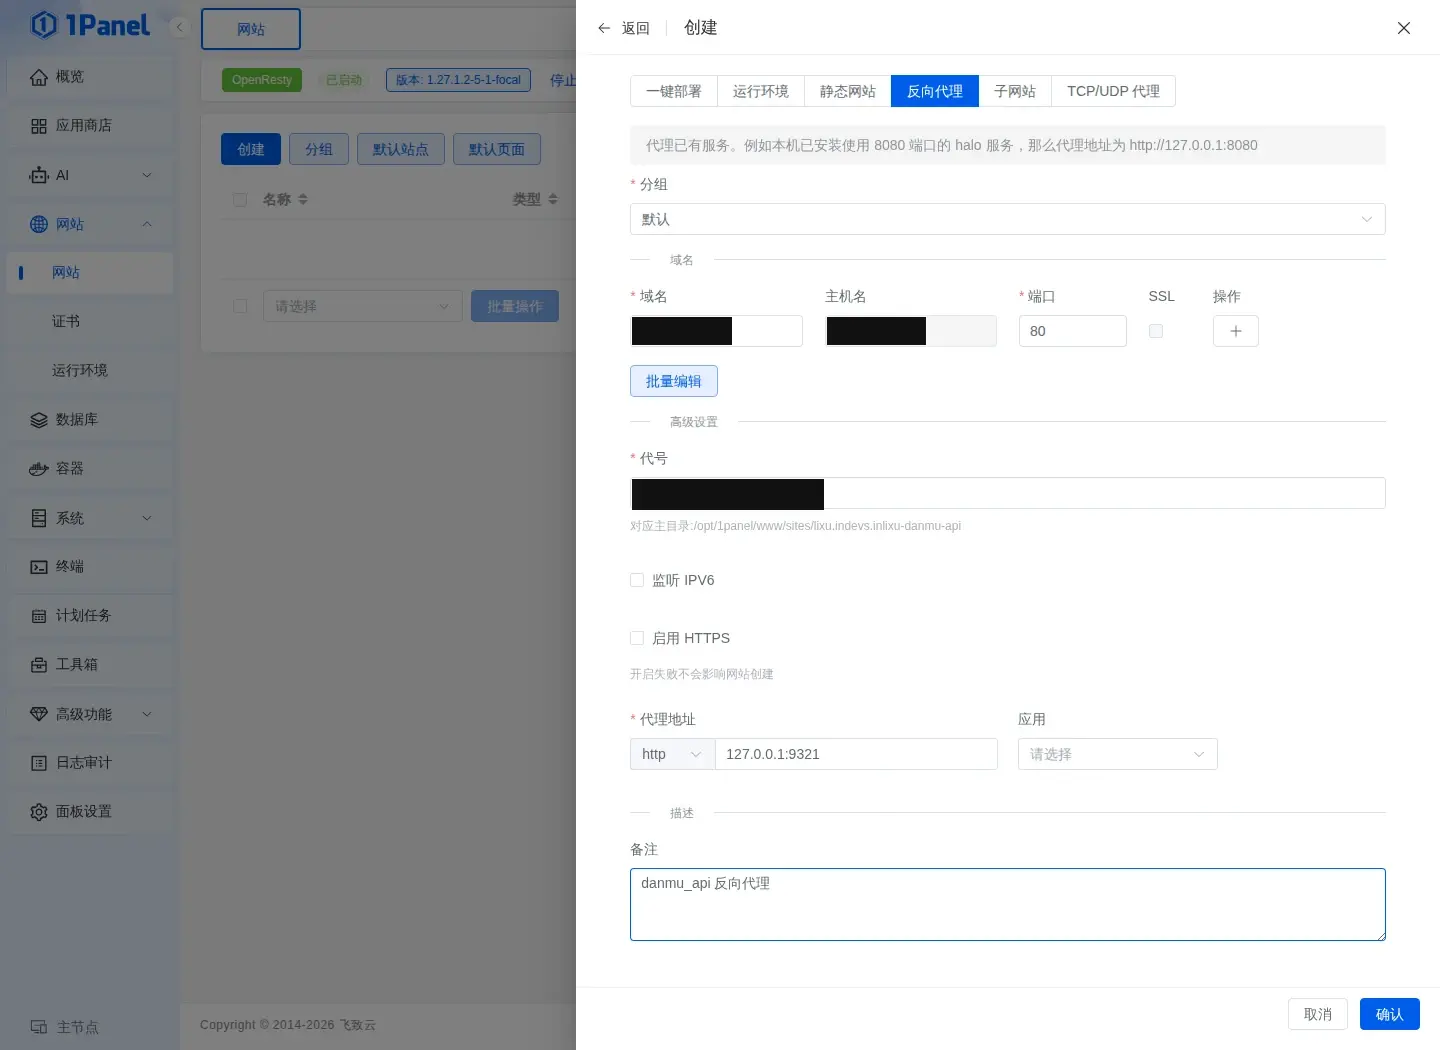Click 确认 to confirm creation
The image size is (1440, 1050).
click(1390, 1014)
